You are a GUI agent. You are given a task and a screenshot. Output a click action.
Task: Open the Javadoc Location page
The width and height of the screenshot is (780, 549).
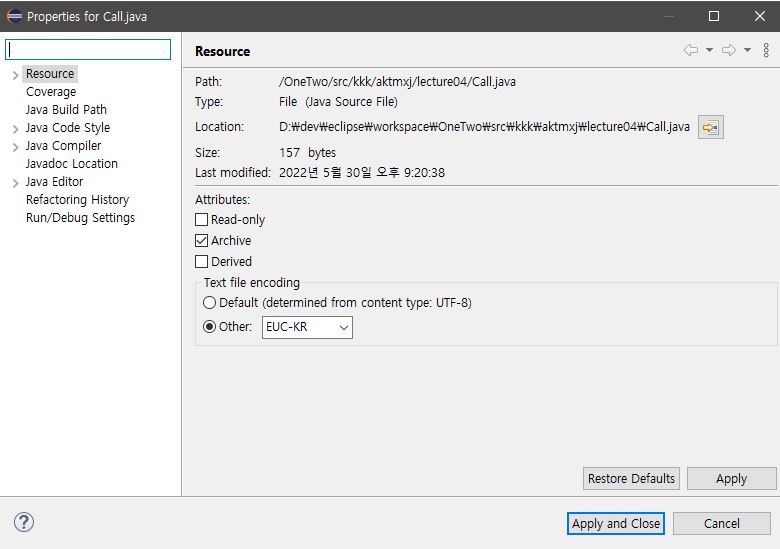[72, 164]
